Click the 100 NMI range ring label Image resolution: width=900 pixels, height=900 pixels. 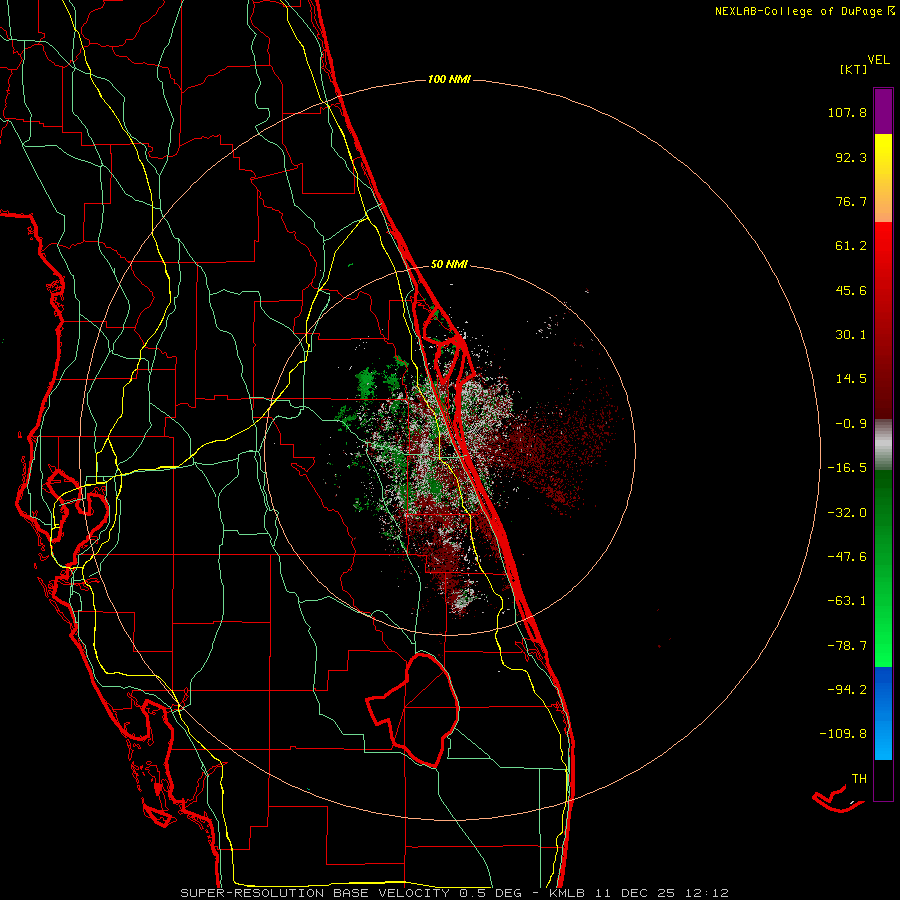[449, 79]
